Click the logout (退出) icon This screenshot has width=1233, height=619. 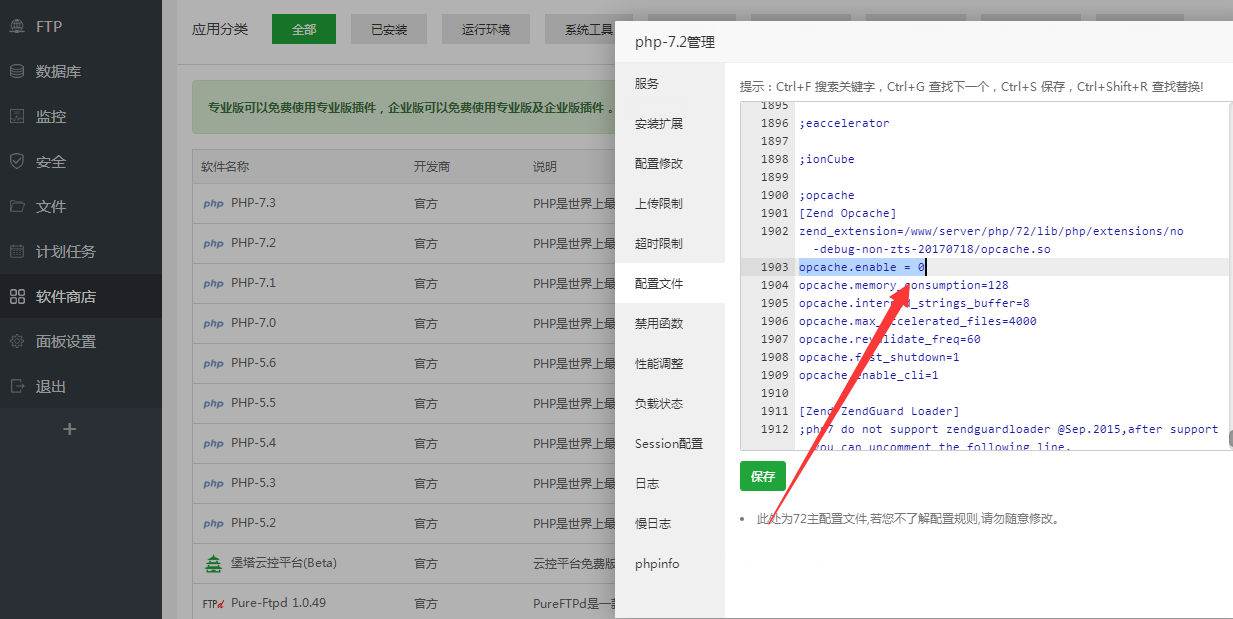tap(17, 386)
